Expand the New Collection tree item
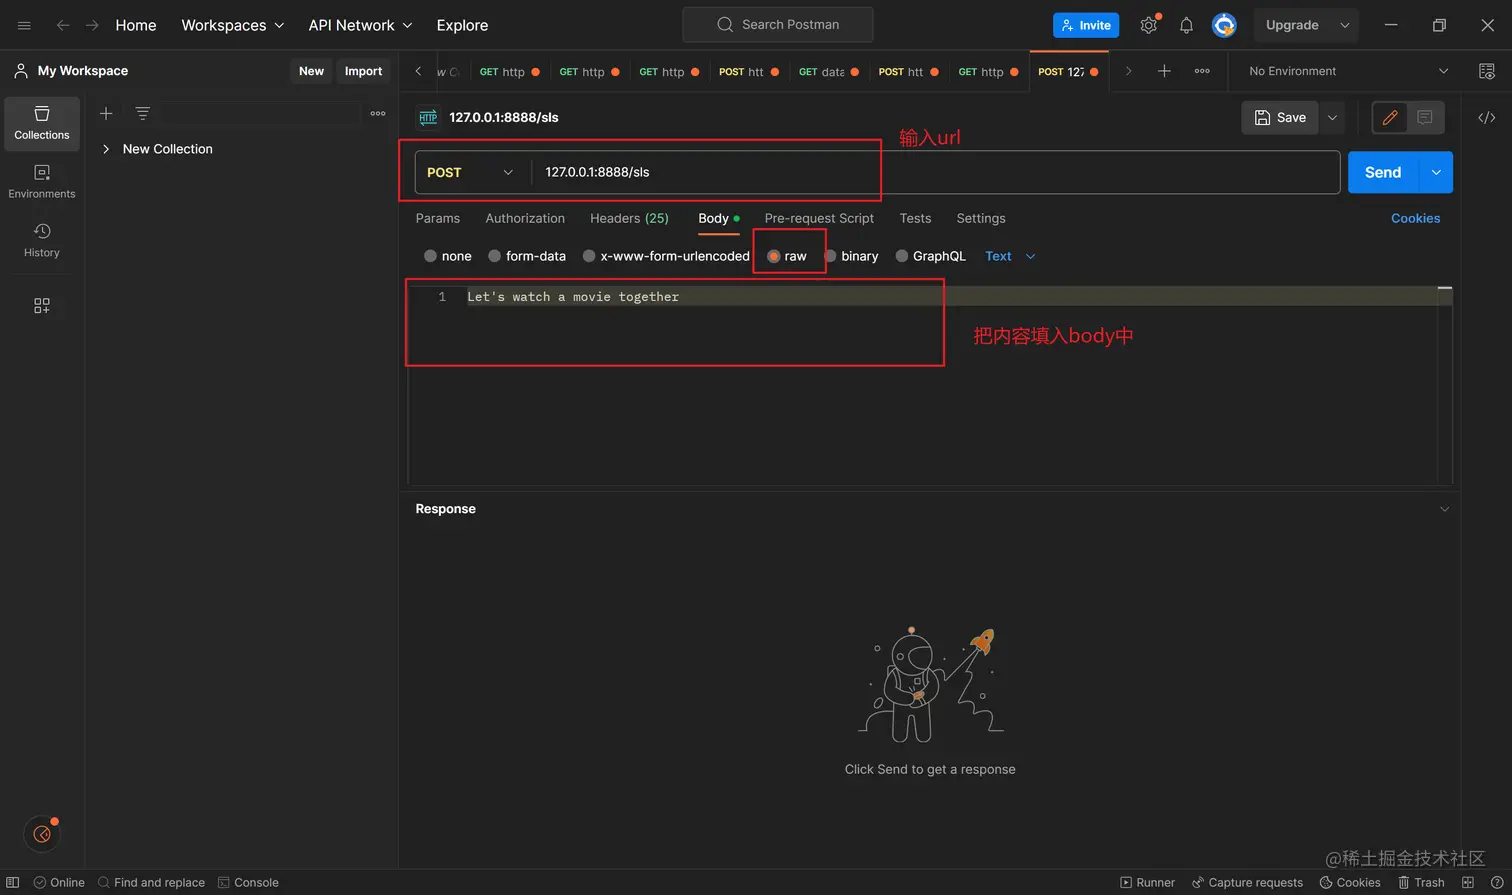The width and height of the screenshot is (1512, 895). (106, 149)
